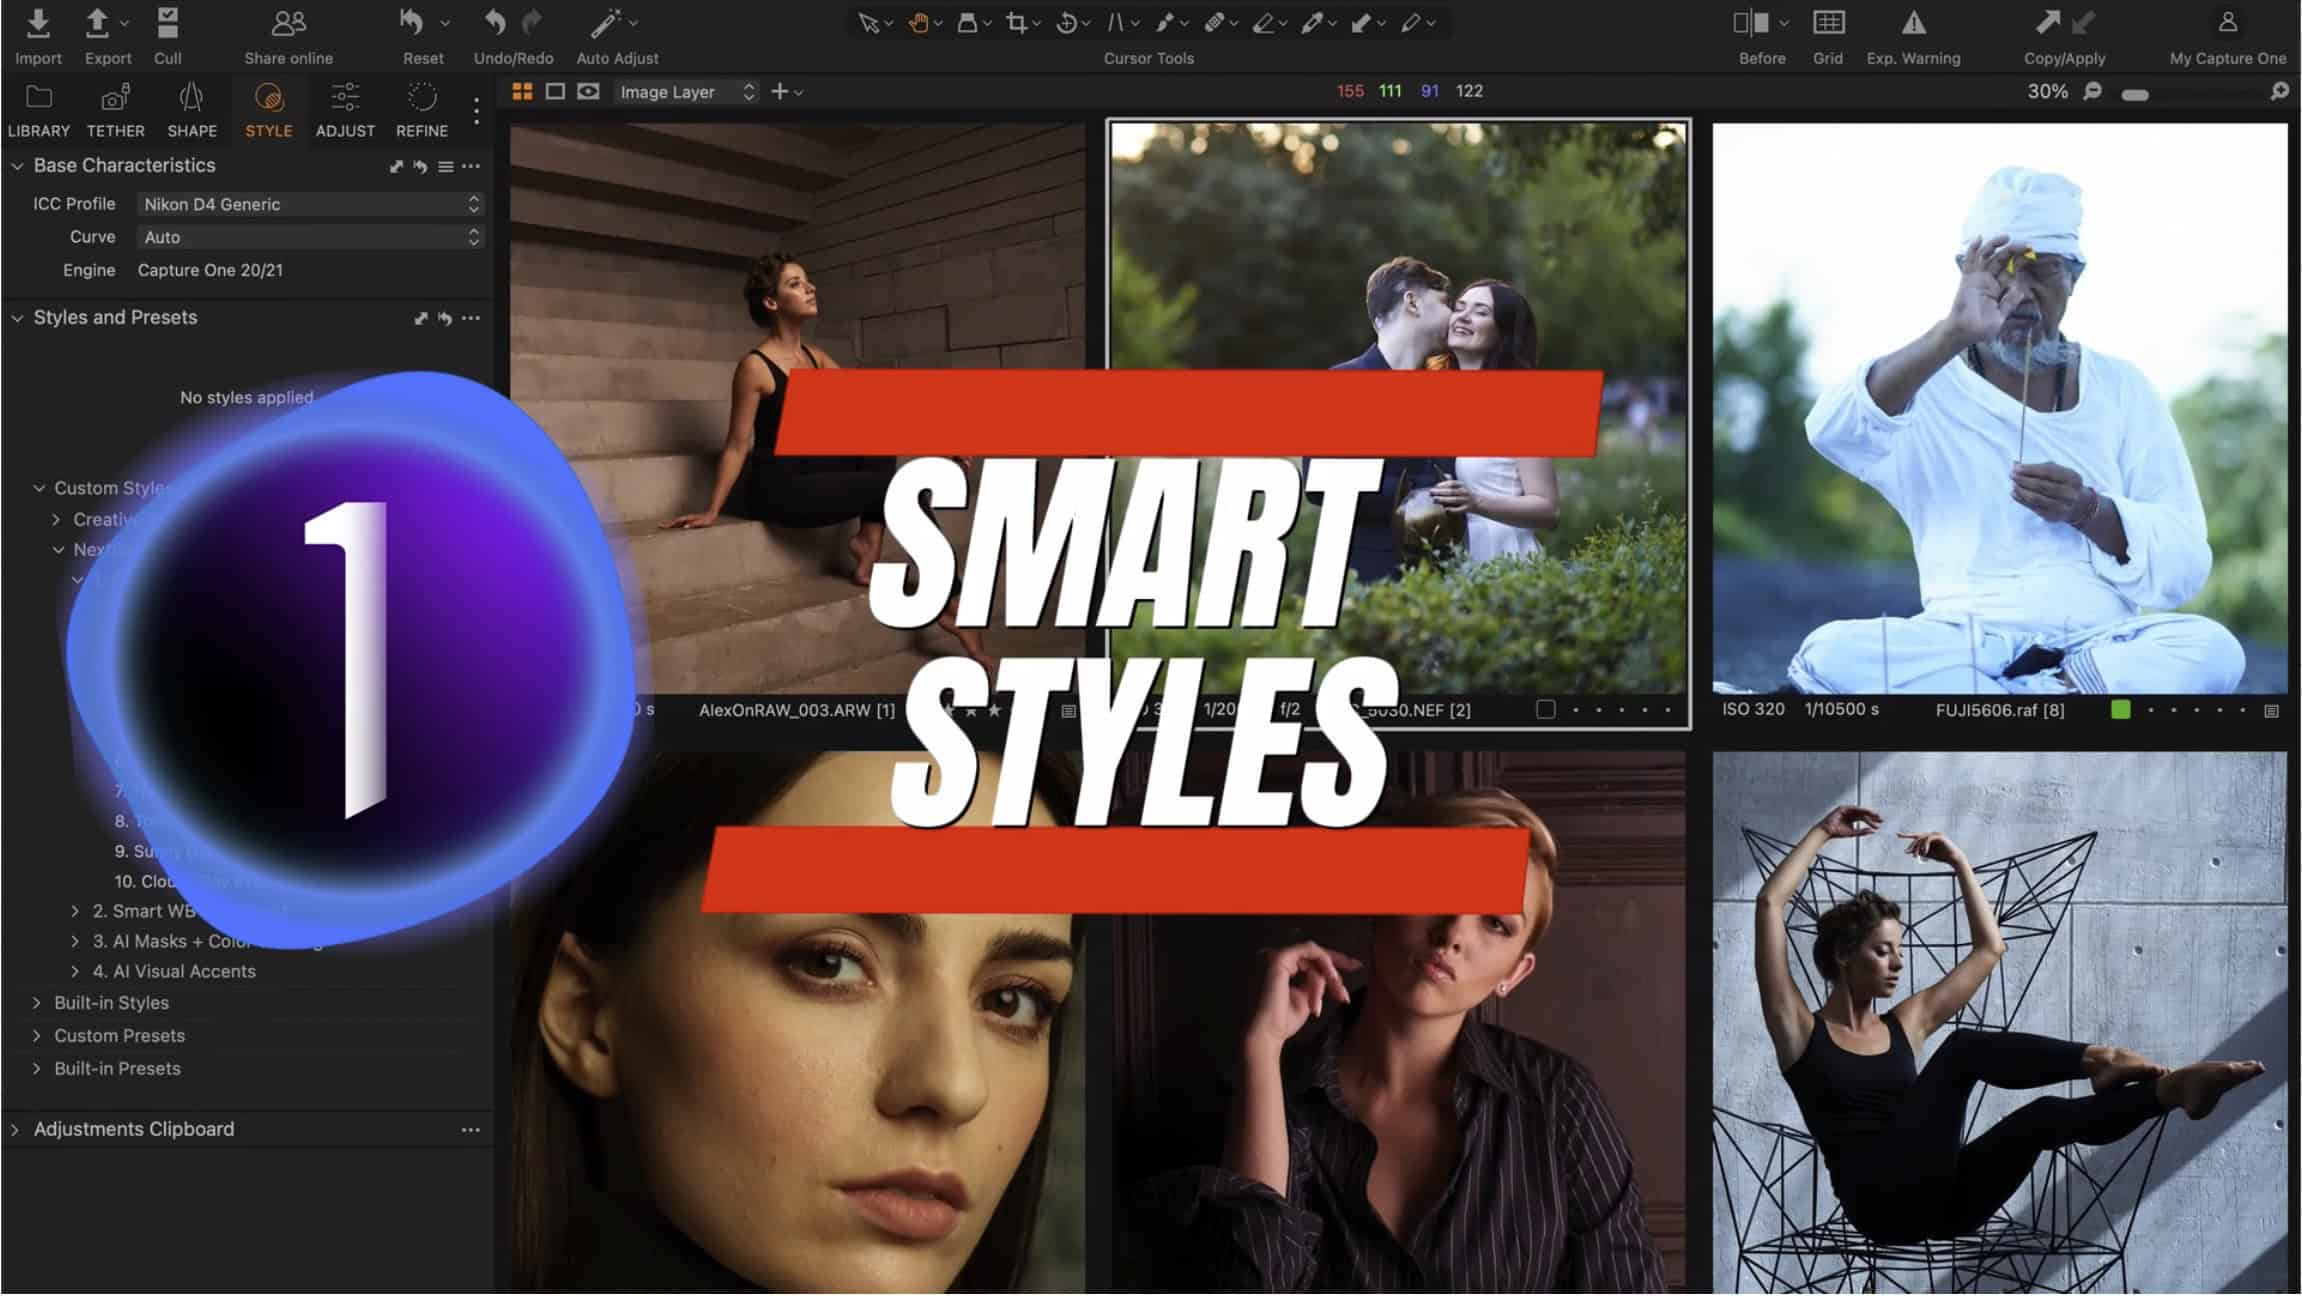2302x1296 pixels.
Task: Click the Undo arrow
Action: pyautogui.click(x=495, y=22)
